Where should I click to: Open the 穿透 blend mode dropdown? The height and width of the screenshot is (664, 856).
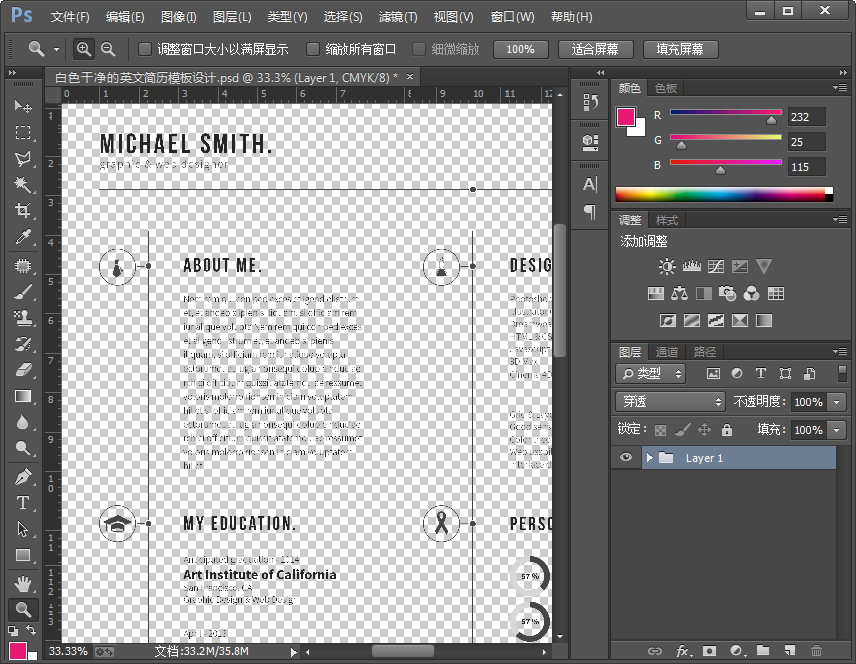670,401
